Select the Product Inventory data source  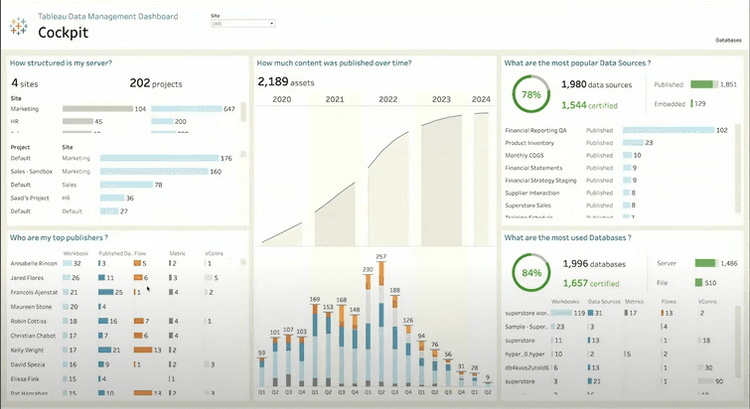529,143
